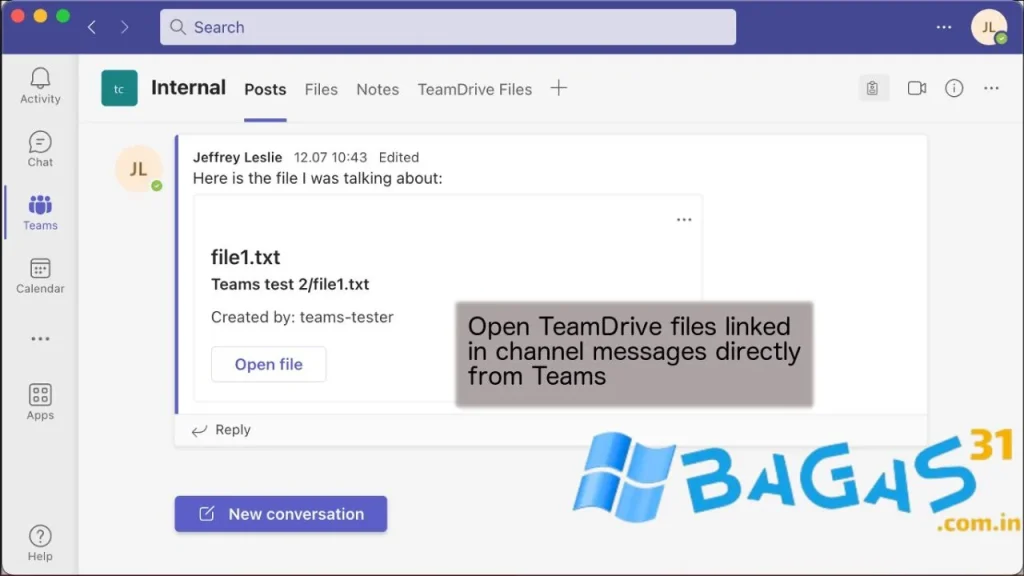1024x576 pixels.
Task: Open the JL profile avatar menu
Action: (x=989, y=27)
